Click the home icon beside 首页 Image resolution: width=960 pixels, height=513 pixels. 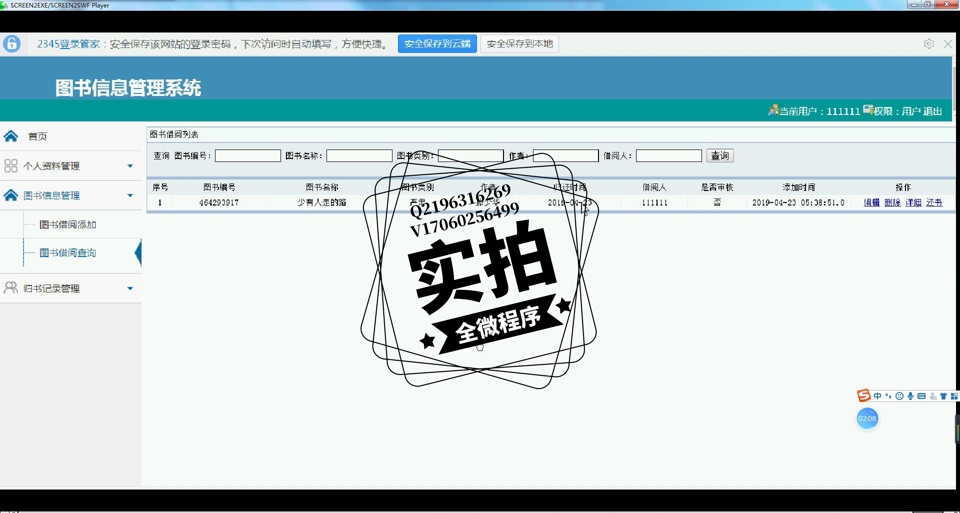point(11,136)
